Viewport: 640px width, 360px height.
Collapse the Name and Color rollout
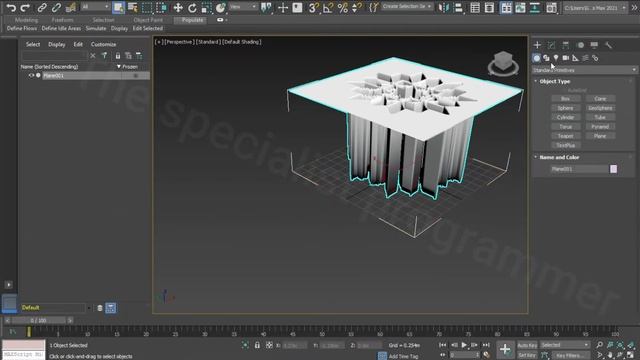[559, 157]
